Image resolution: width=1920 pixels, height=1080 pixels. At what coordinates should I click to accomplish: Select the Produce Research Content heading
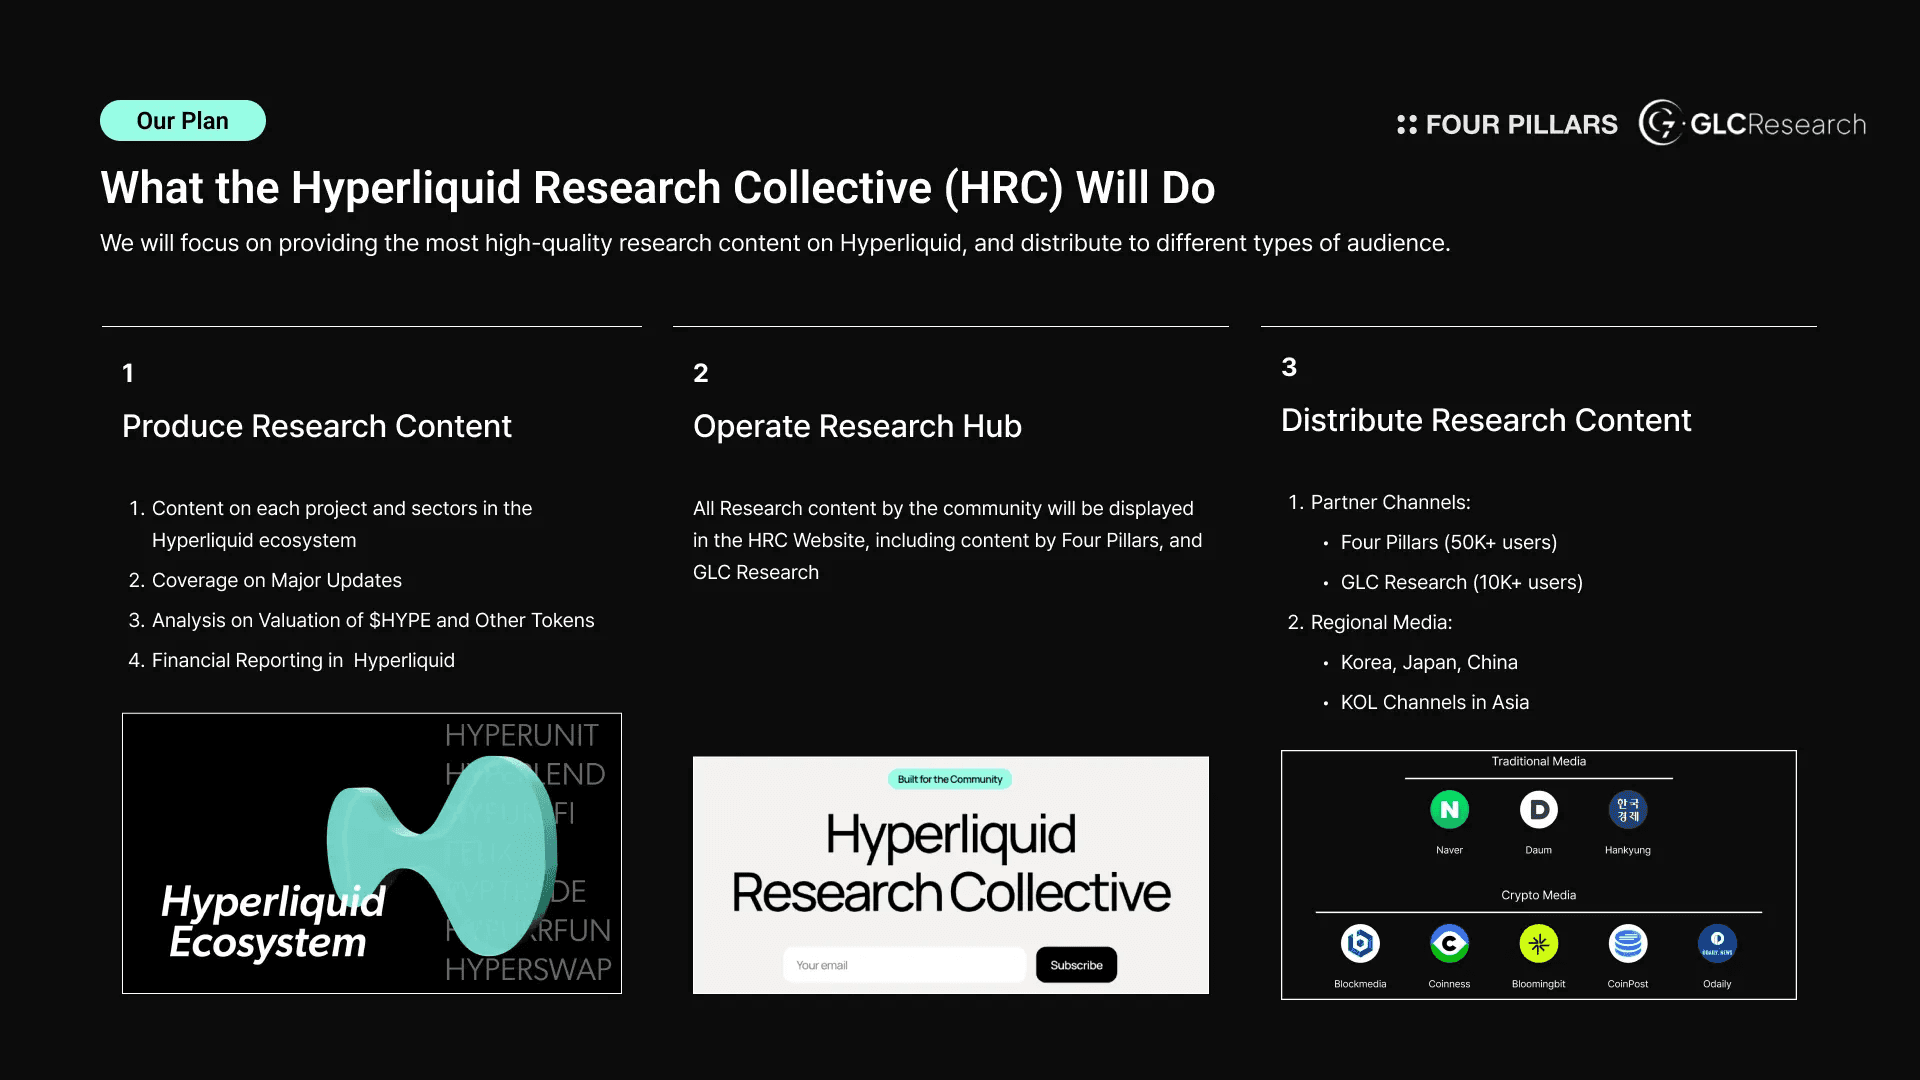click(316, 426)
